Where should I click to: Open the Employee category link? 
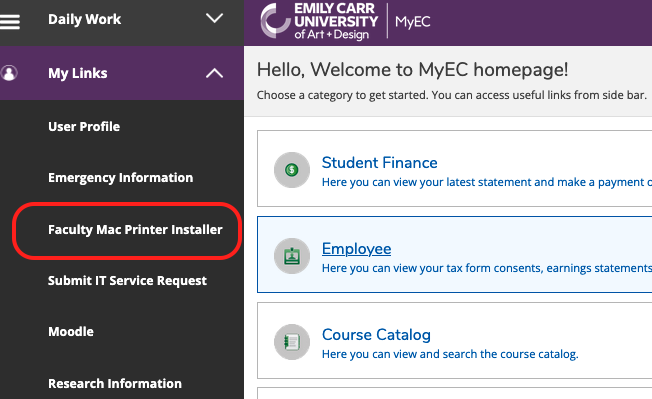click(356, 249)
